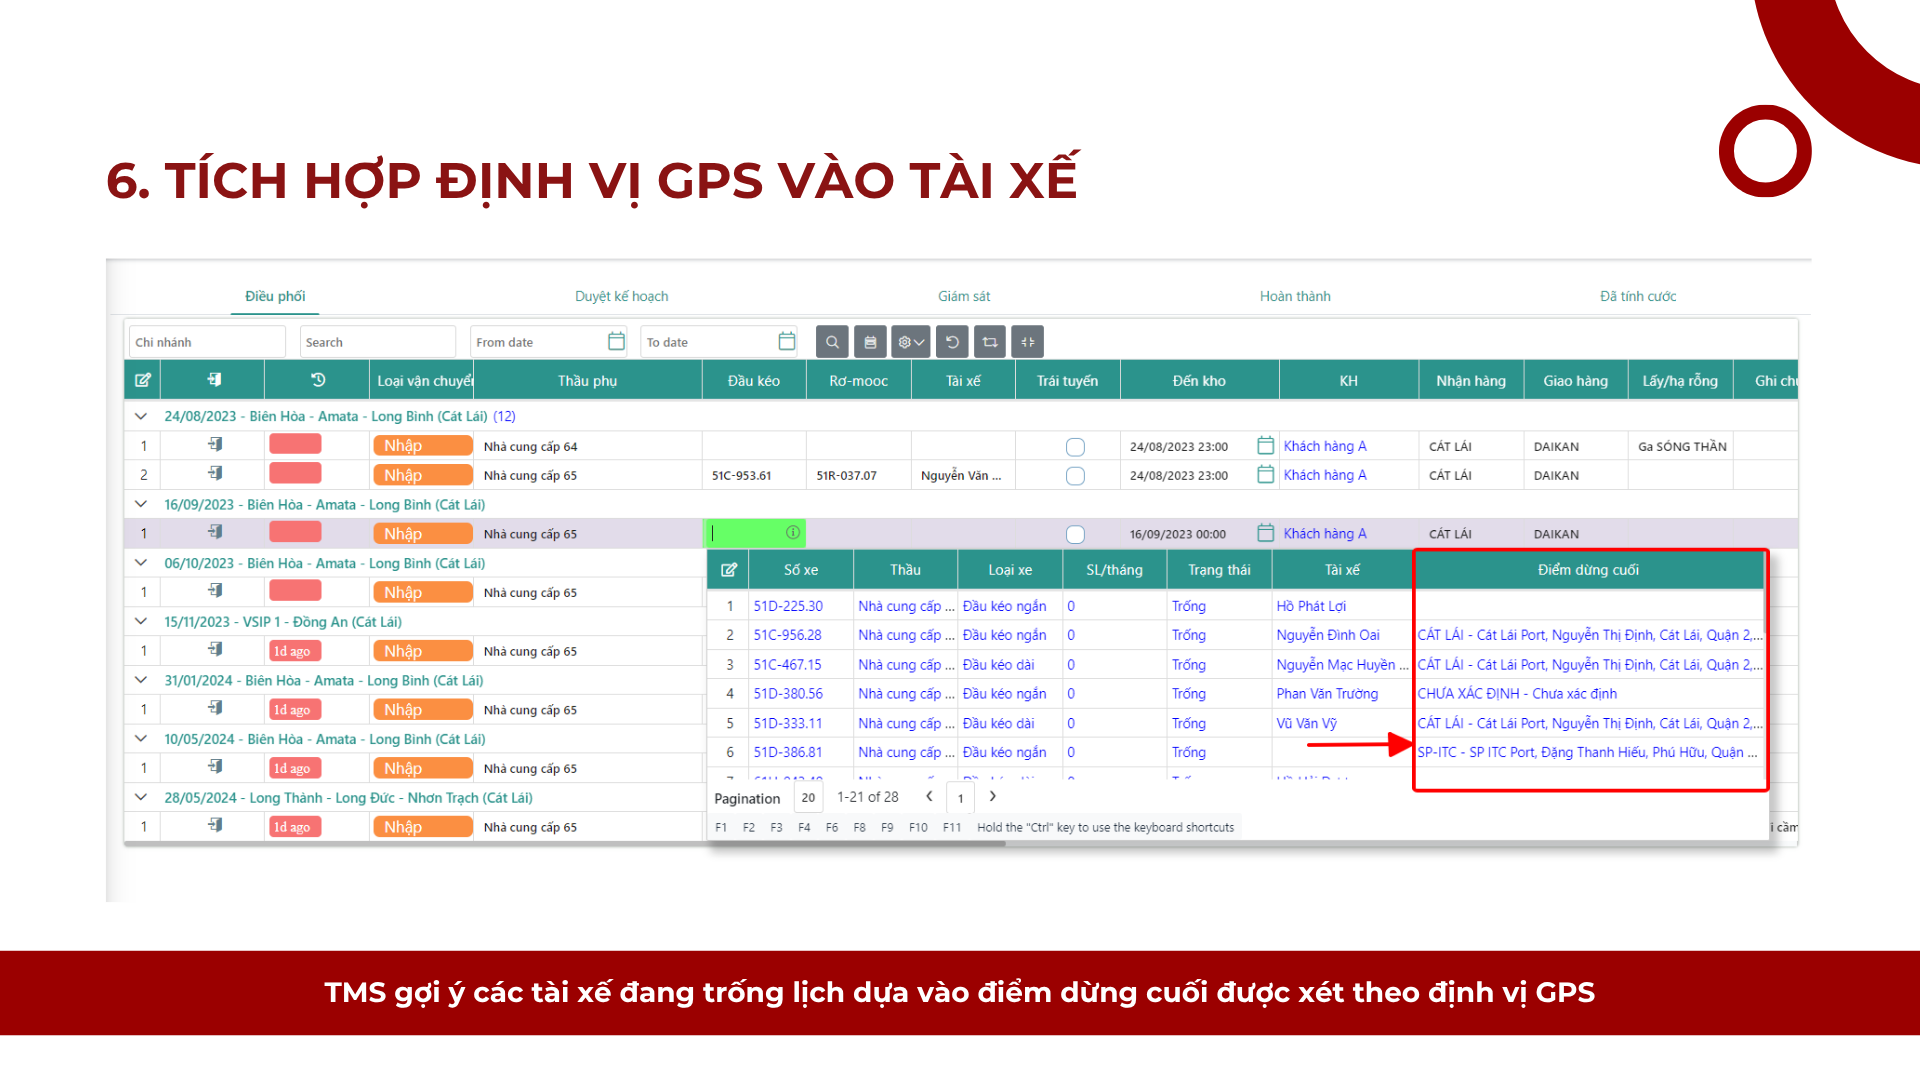Screen dimensions: 1920x1080
Task: Switch to the Điều phối tab
Action: point(275,296)
